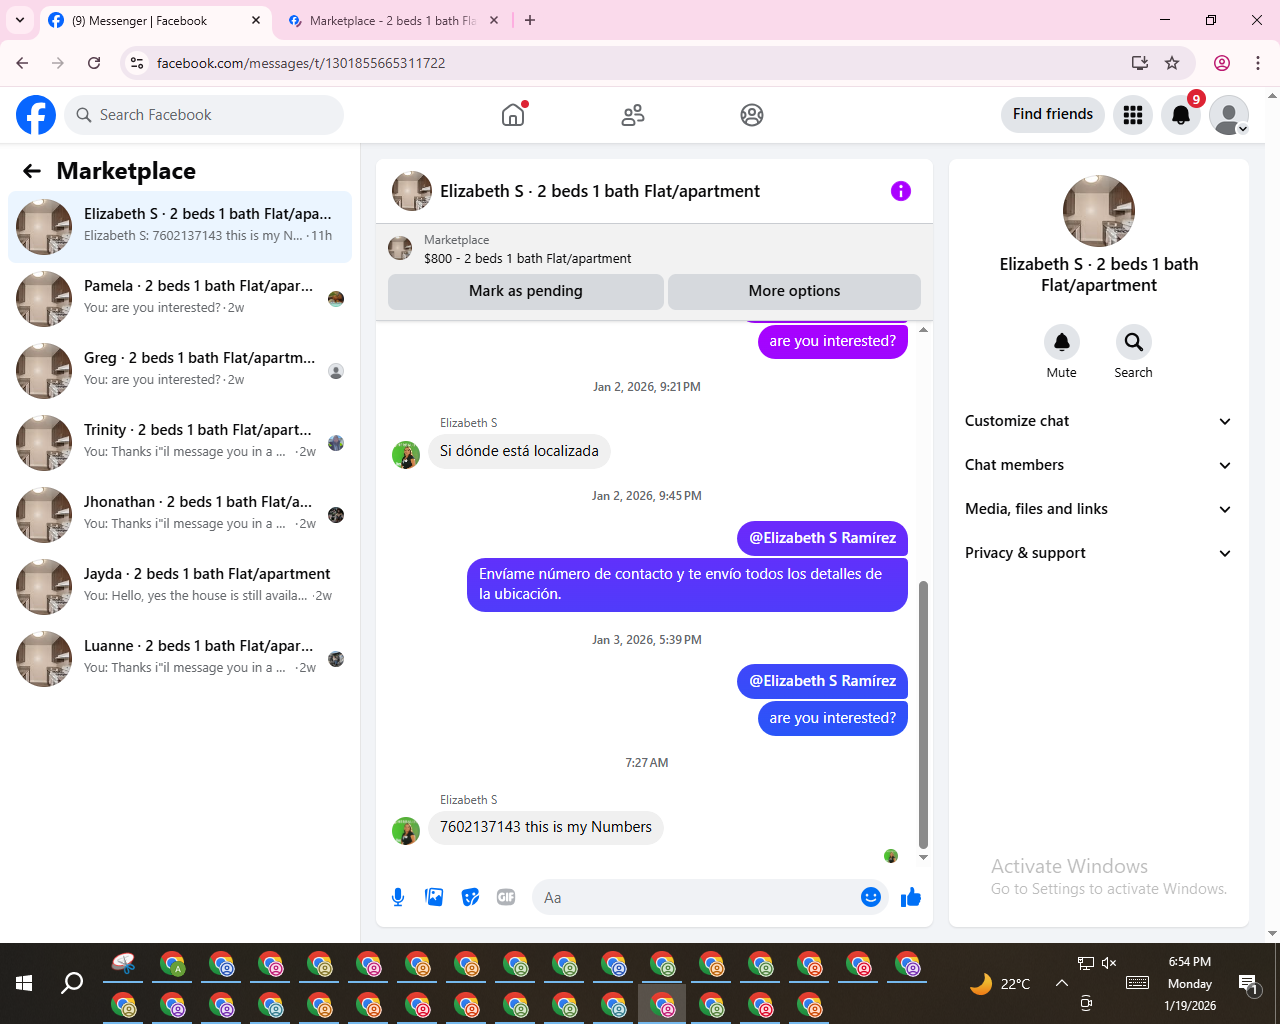Close the Marketplace browser tab
Screen dimensions: 1280x1024
click(x=494, y=20)
